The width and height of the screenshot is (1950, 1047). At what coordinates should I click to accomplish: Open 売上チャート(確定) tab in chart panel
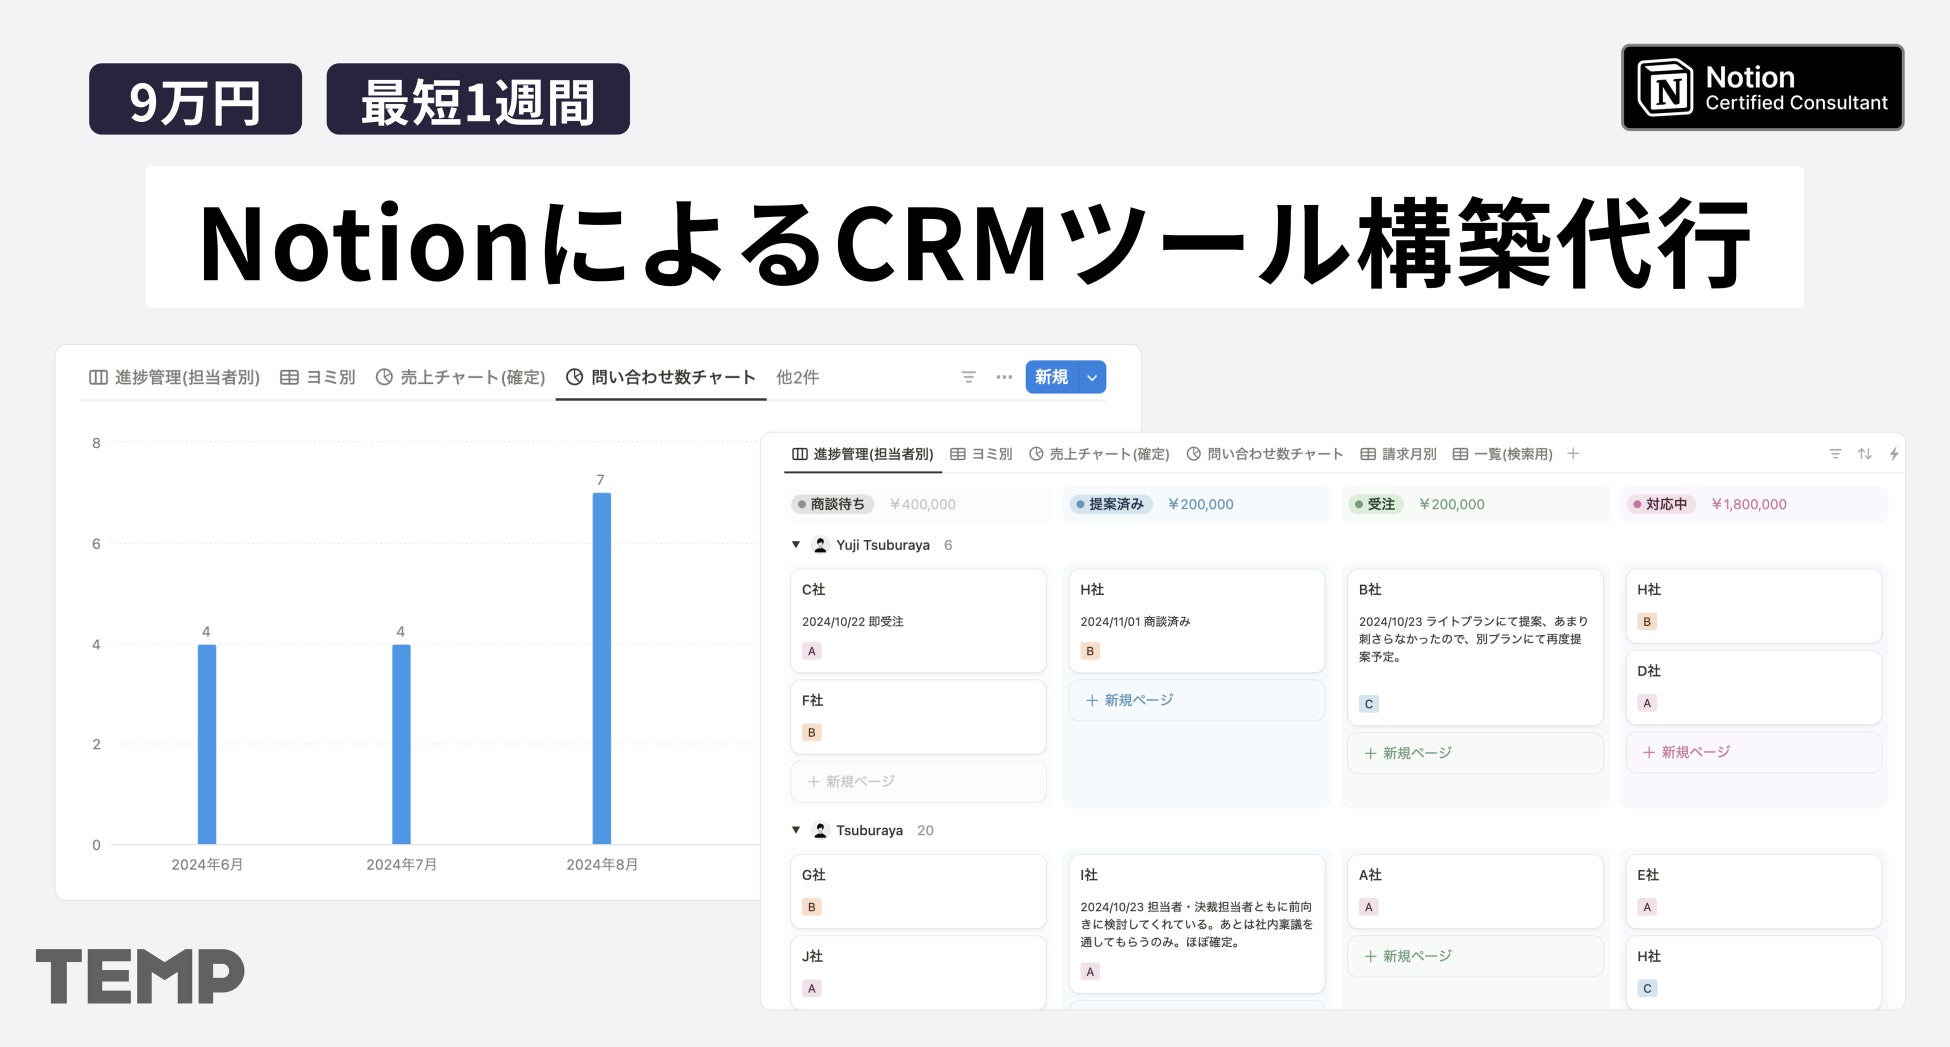(x=461, y=377)
